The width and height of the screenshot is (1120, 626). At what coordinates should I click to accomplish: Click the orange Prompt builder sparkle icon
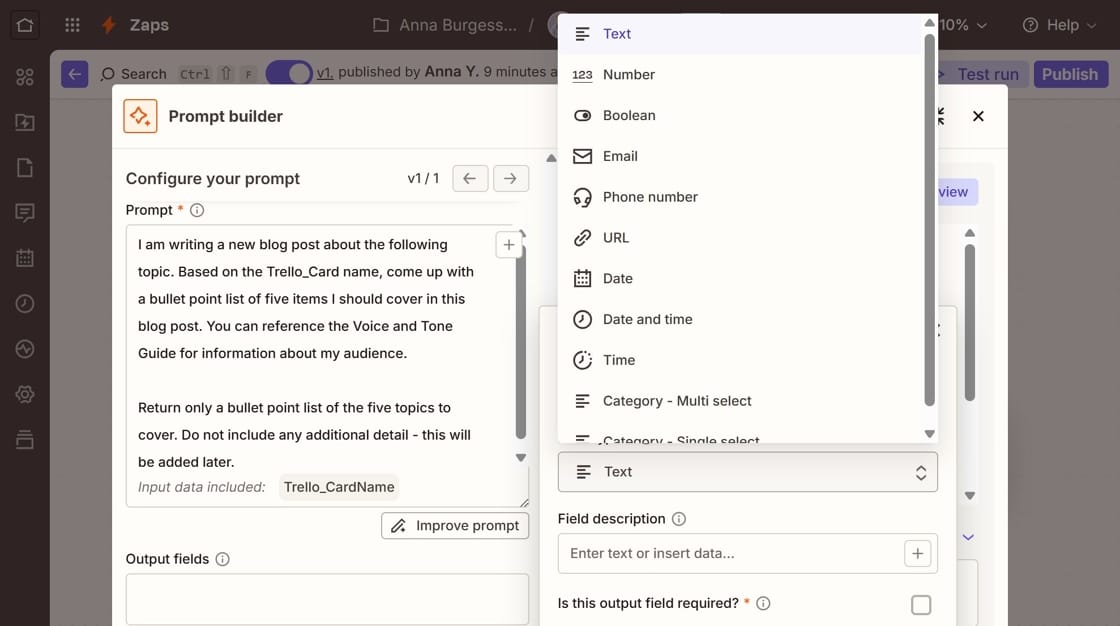[140, 116]
